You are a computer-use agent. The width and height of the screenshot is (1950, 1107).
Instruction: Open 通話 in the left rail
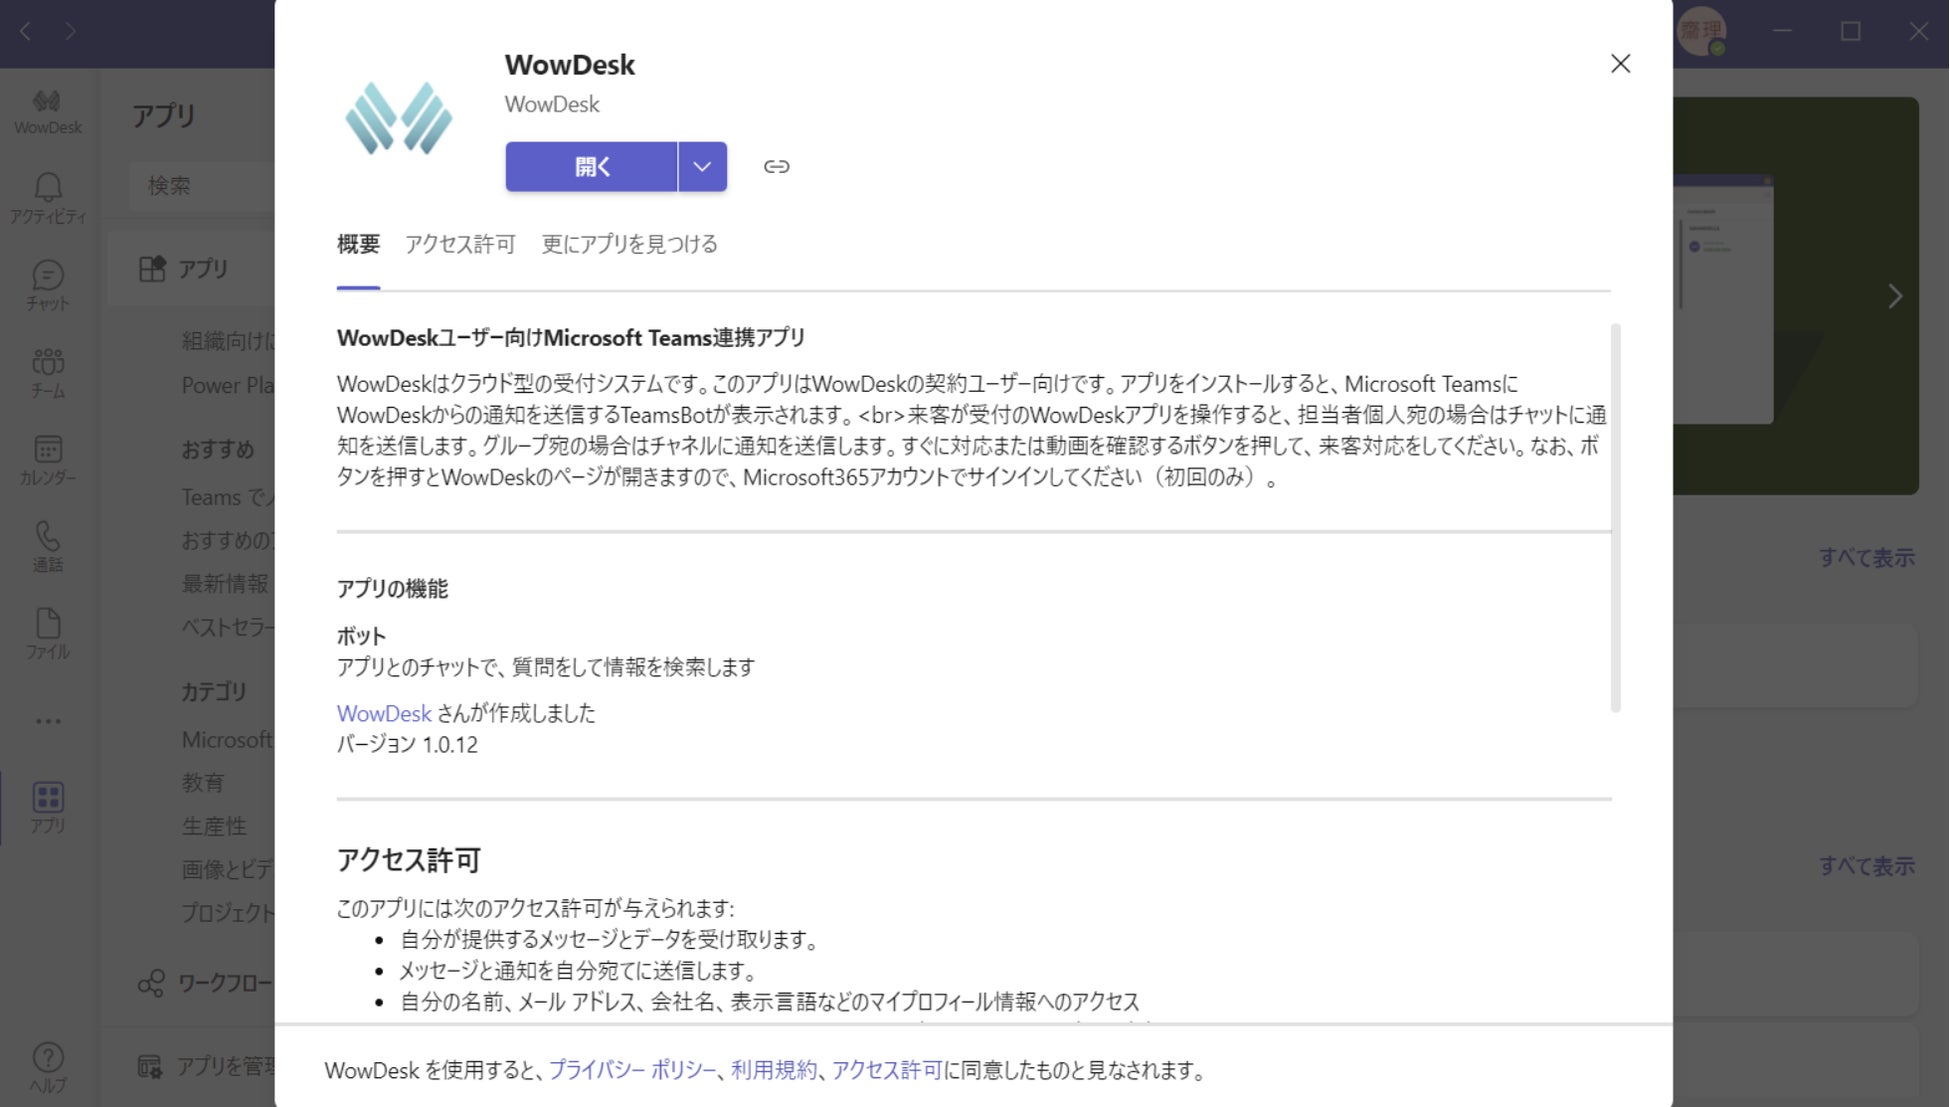coord(48,546)
